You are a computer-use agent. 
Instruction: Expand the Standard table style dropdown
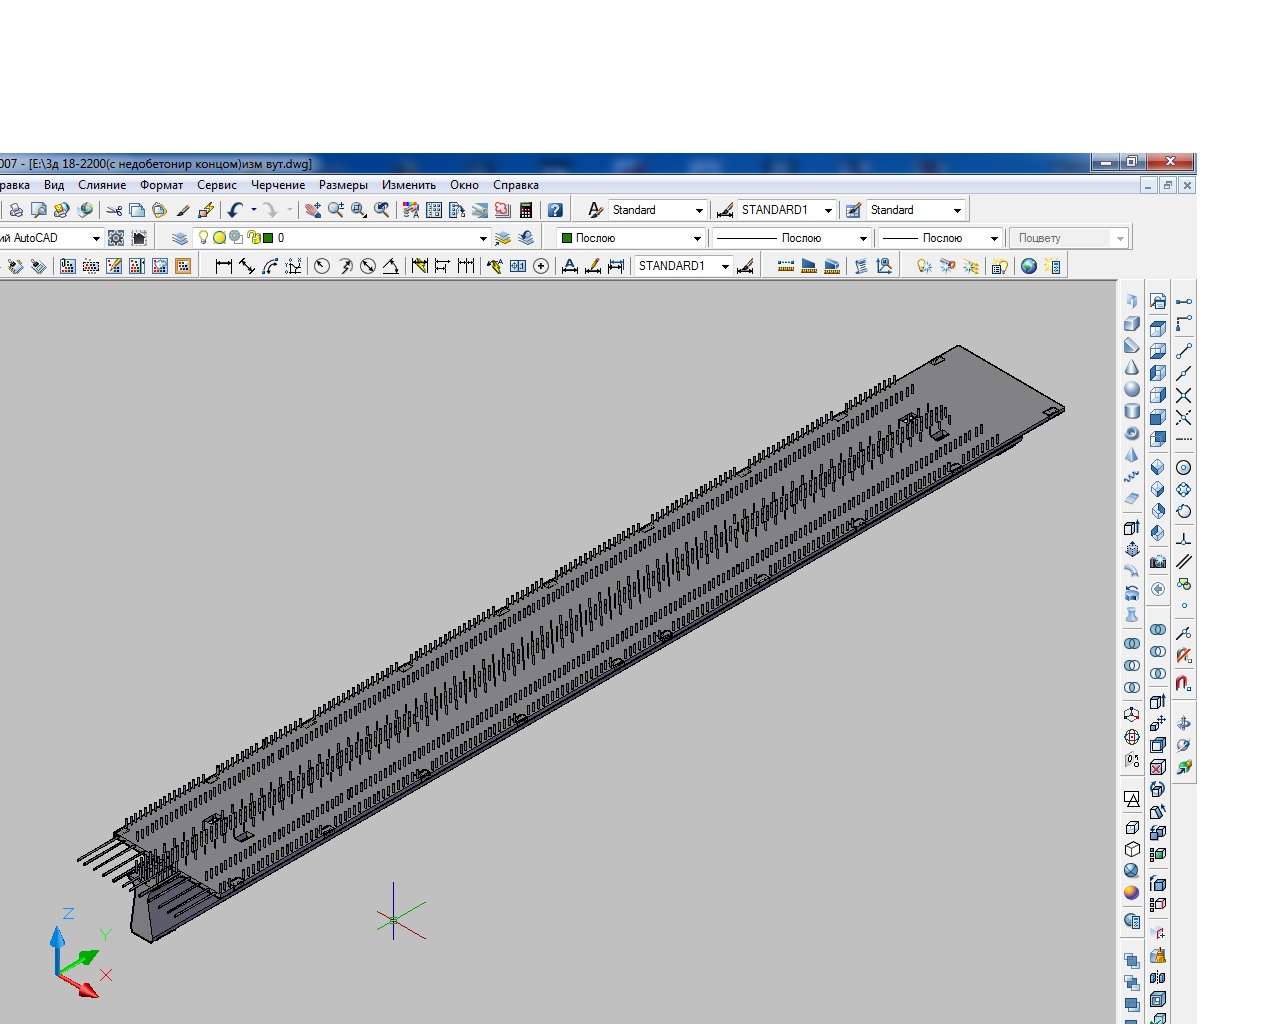[x=957, y=210]
